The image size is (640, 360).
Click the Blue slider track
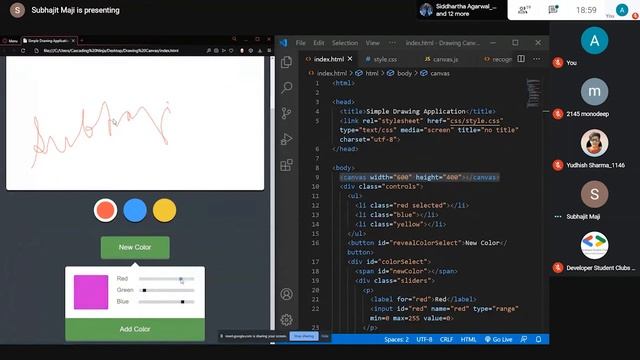click(167, 302)
